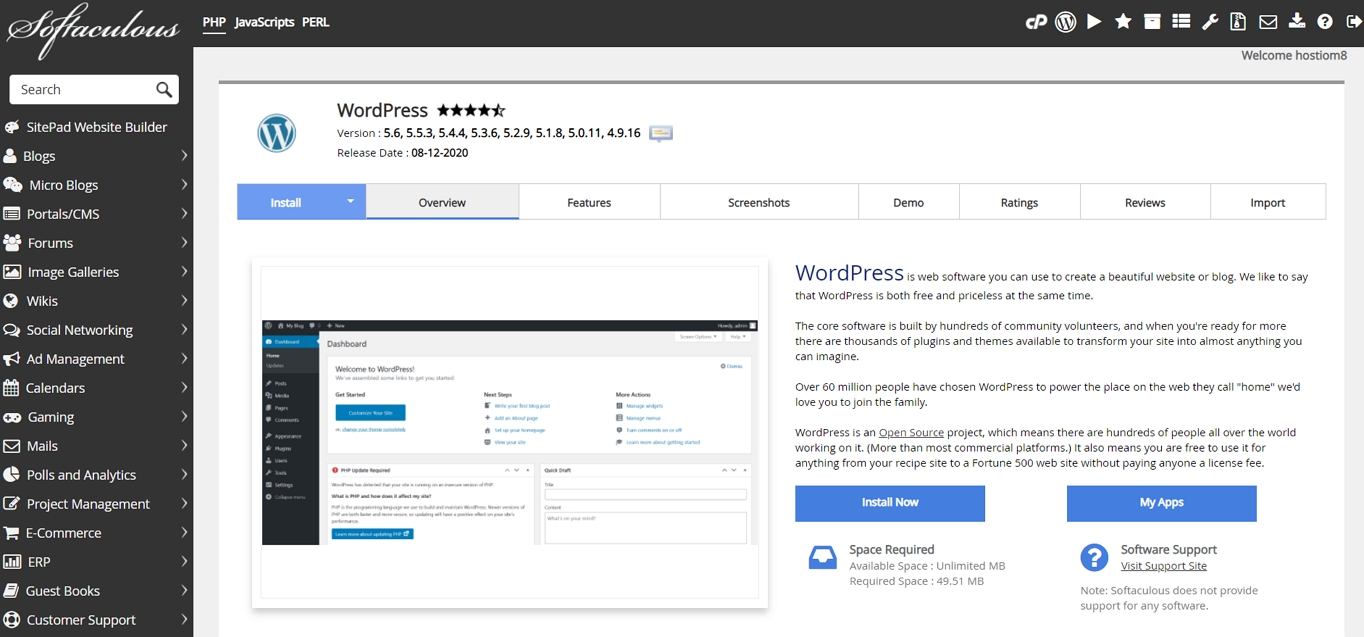Click the play-shaped demos icon
This screenshot has height=637, width=1364.
point(1094,21)
